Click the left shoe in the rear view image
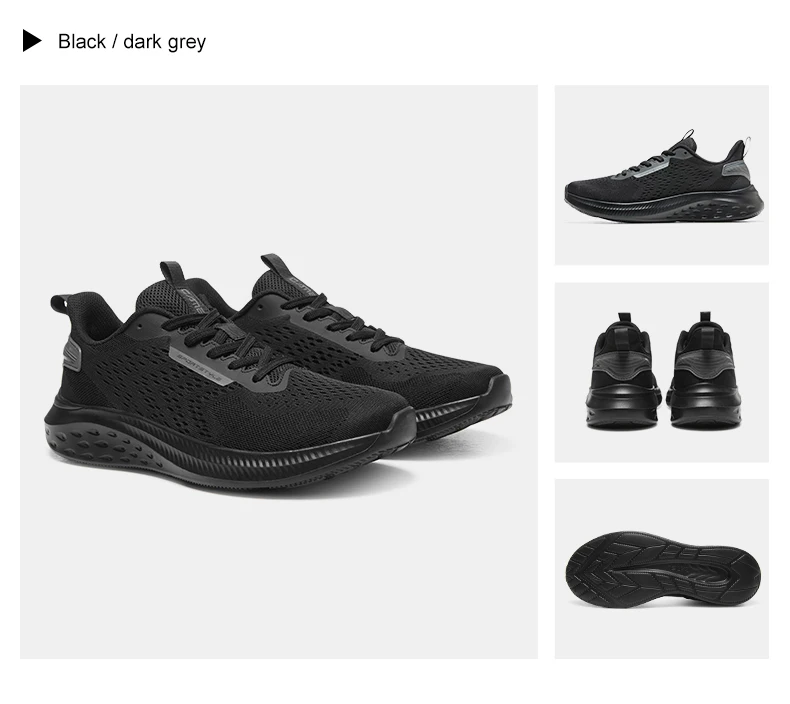The width and height of the screenshot is (790, 704). click(623, 372)
